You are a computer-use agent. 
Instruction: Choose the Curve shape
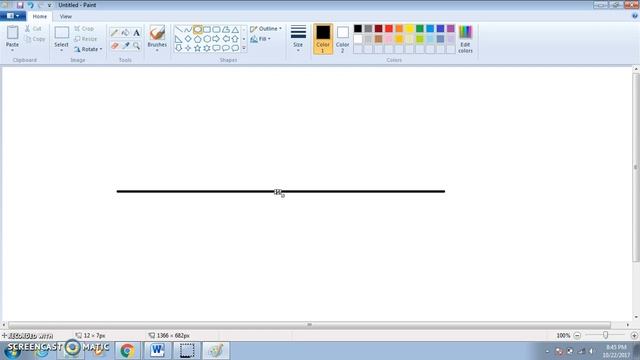coord(188,29)
